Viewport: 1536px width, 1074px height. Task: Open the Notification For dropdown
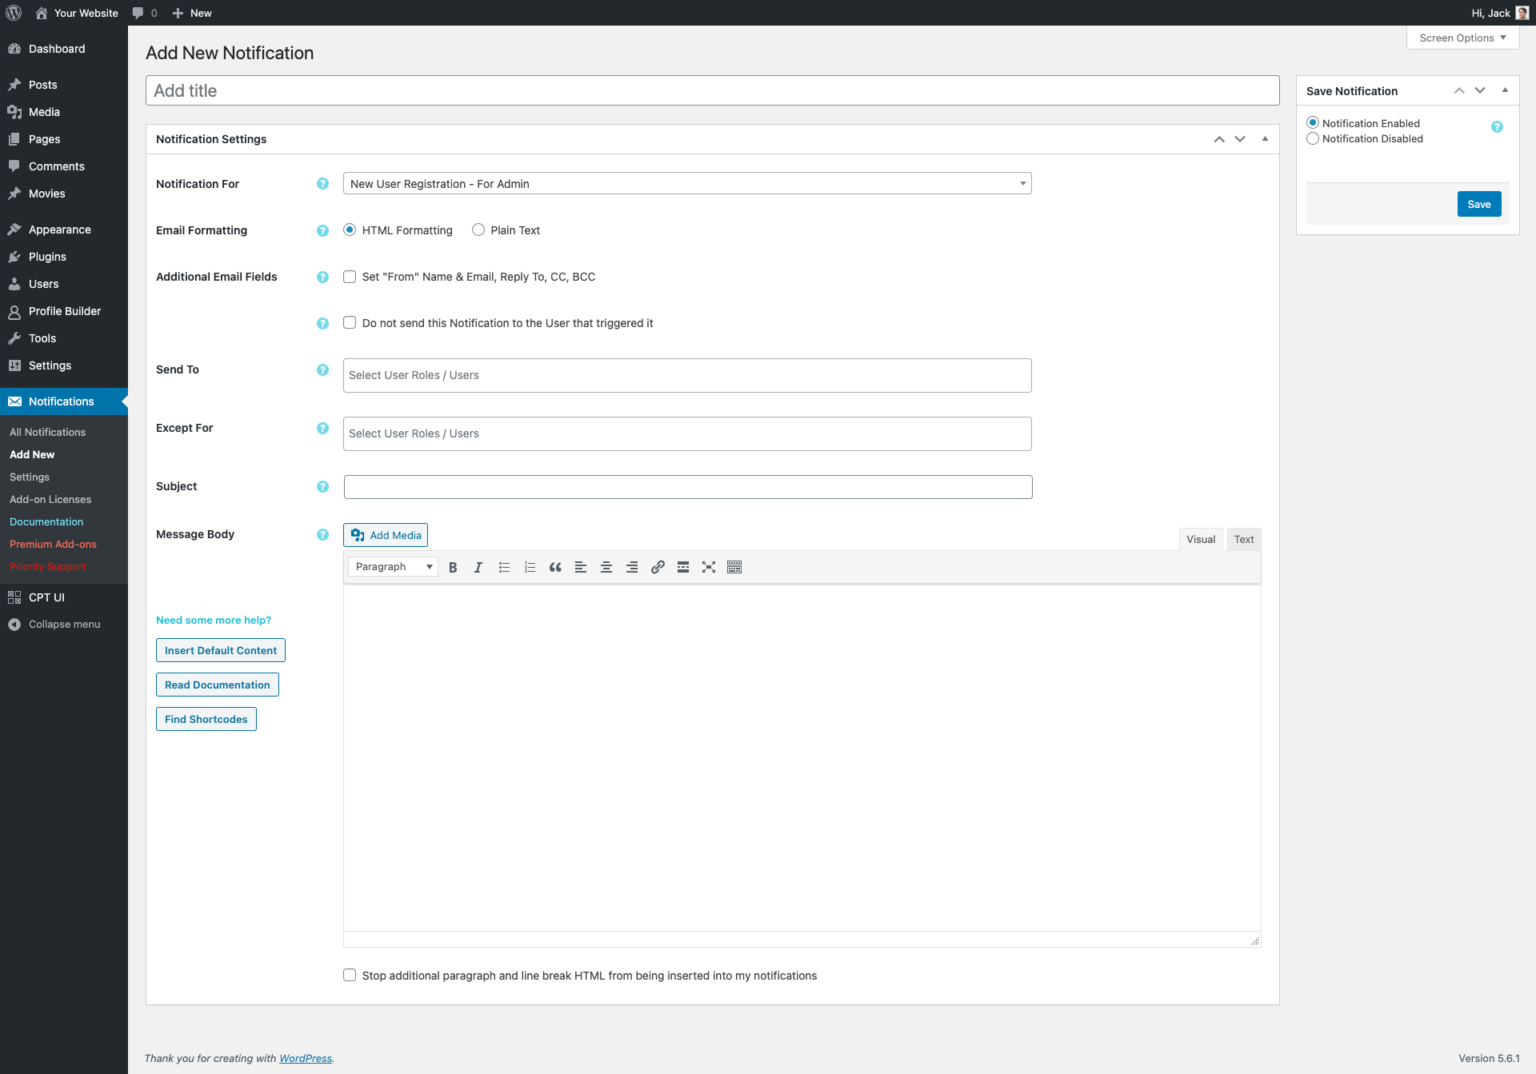686,183
